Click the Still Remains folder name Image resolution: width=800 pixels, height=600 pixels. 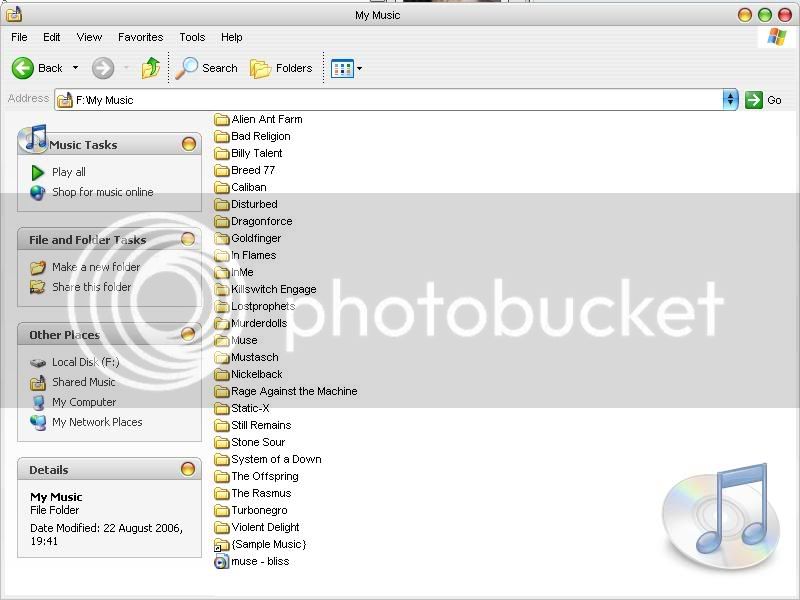point(261,425)
